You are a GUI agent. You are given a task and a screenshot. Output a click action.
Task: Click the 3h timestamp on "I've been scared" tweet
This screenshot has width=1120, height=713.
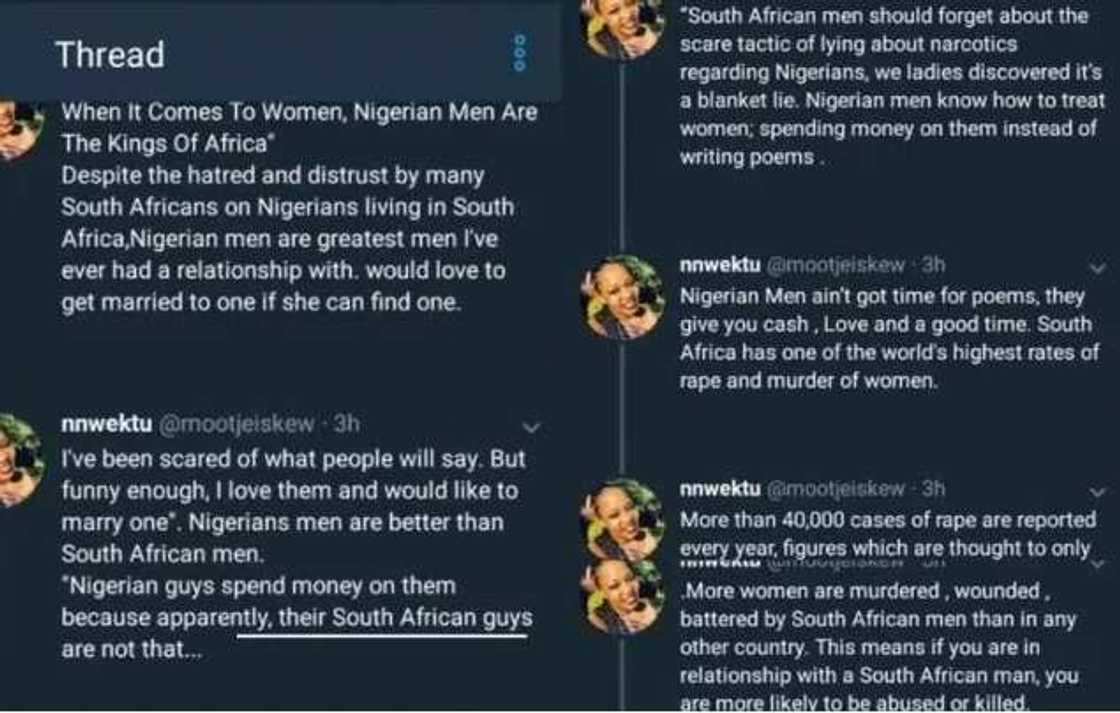click(x=346, y=424)
